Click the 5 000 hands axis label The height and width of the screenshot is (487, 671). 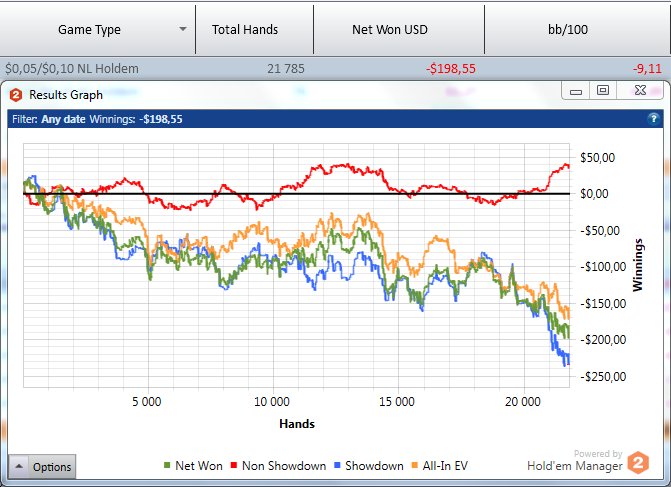(147, 401)
